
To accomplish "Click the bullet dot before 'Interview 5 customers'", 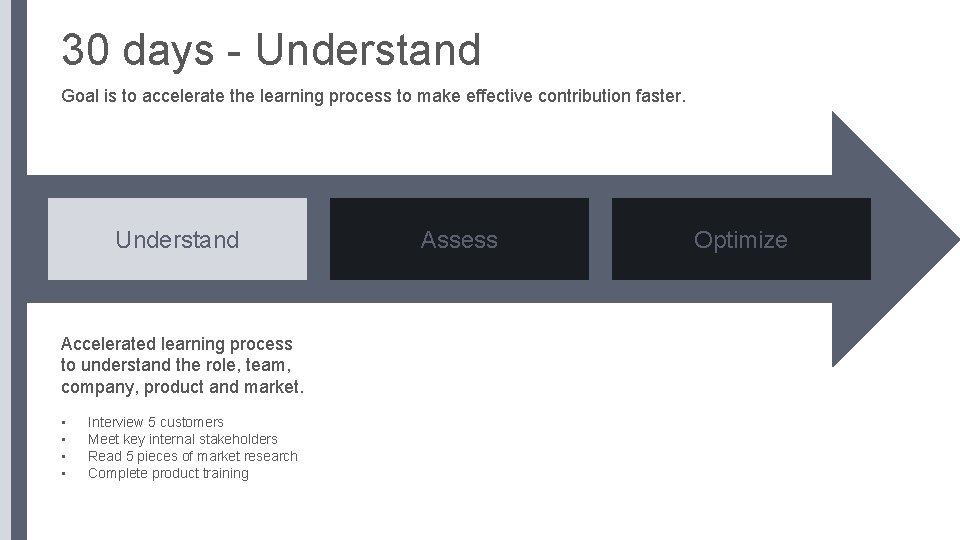I will point(63,422).
